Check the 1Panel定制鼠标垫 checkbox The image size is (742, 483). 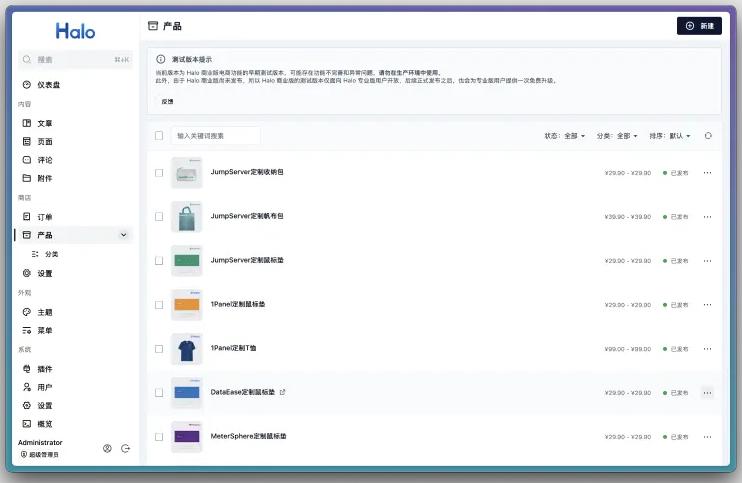[x=159, y=305]
